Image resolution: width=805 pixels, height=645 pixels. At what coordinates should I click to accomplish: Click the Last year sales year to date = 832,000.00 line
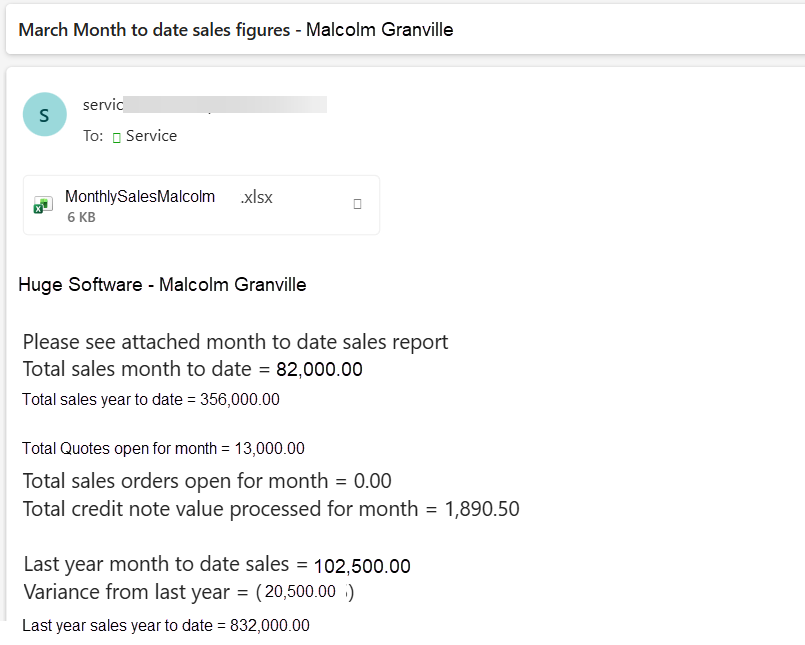point(166,625)
